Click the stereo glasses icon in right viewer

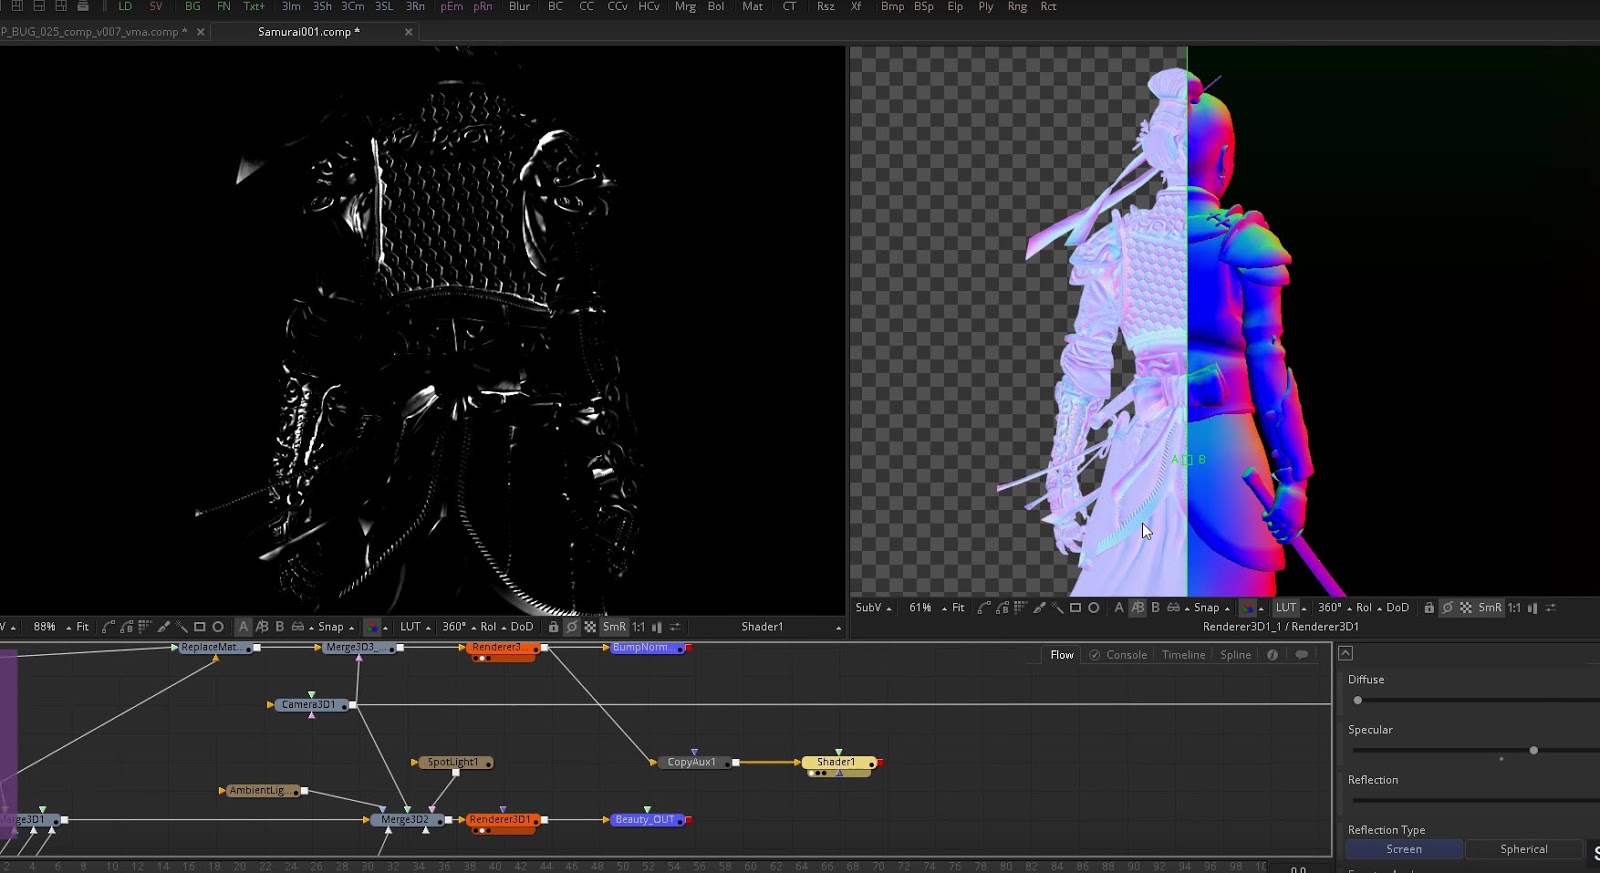[x=1173, y=608]
